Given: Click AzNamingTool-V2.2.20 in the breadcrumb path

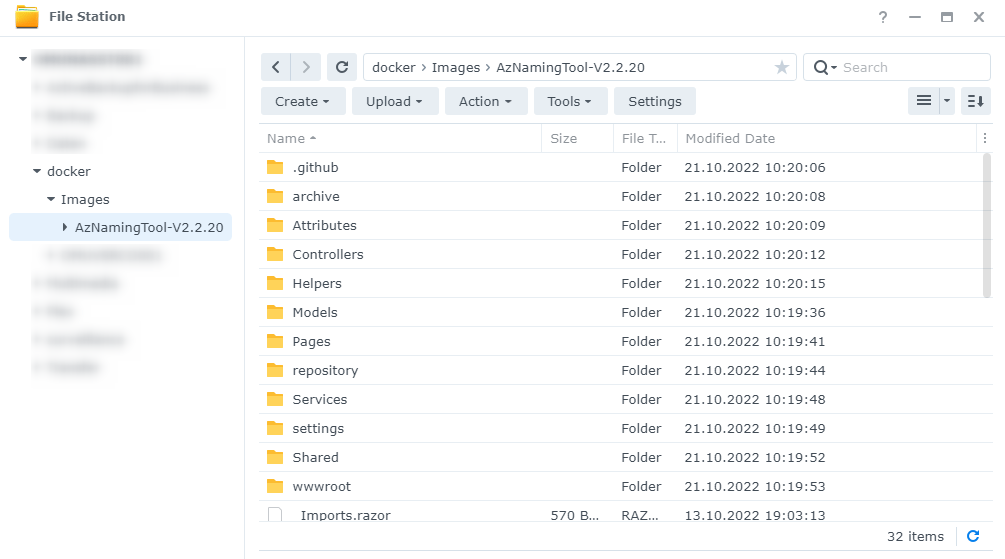Looking at the screenshot, I should tap(570, 67).
